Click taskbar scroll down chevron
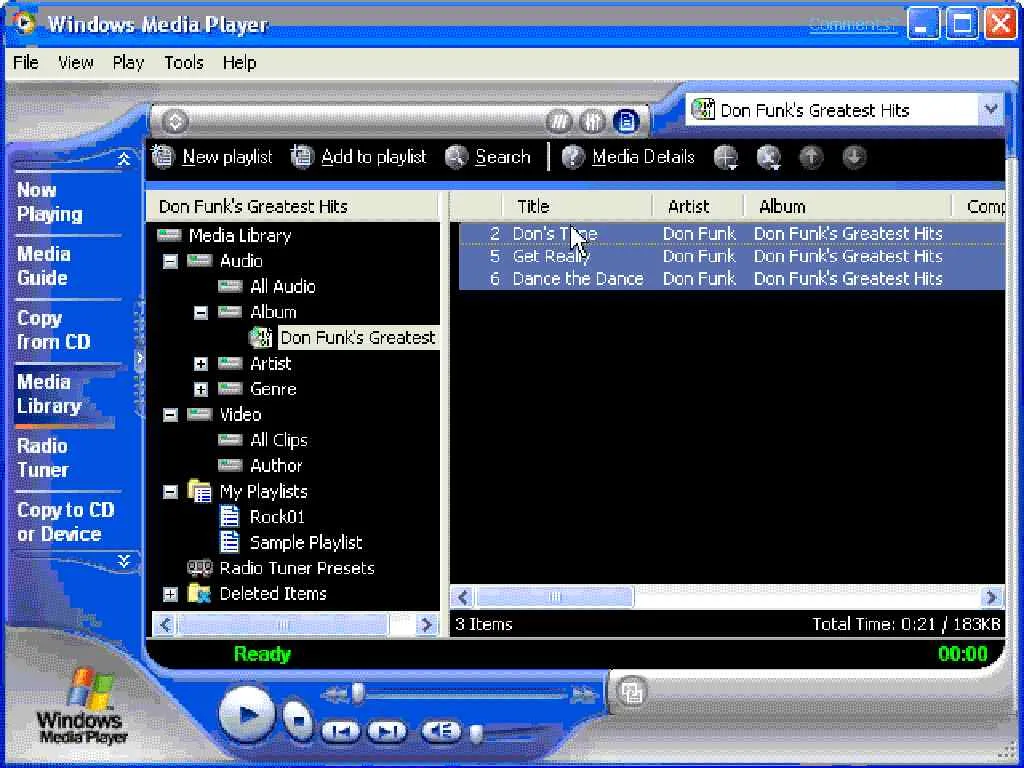 [x=123, y=560]
